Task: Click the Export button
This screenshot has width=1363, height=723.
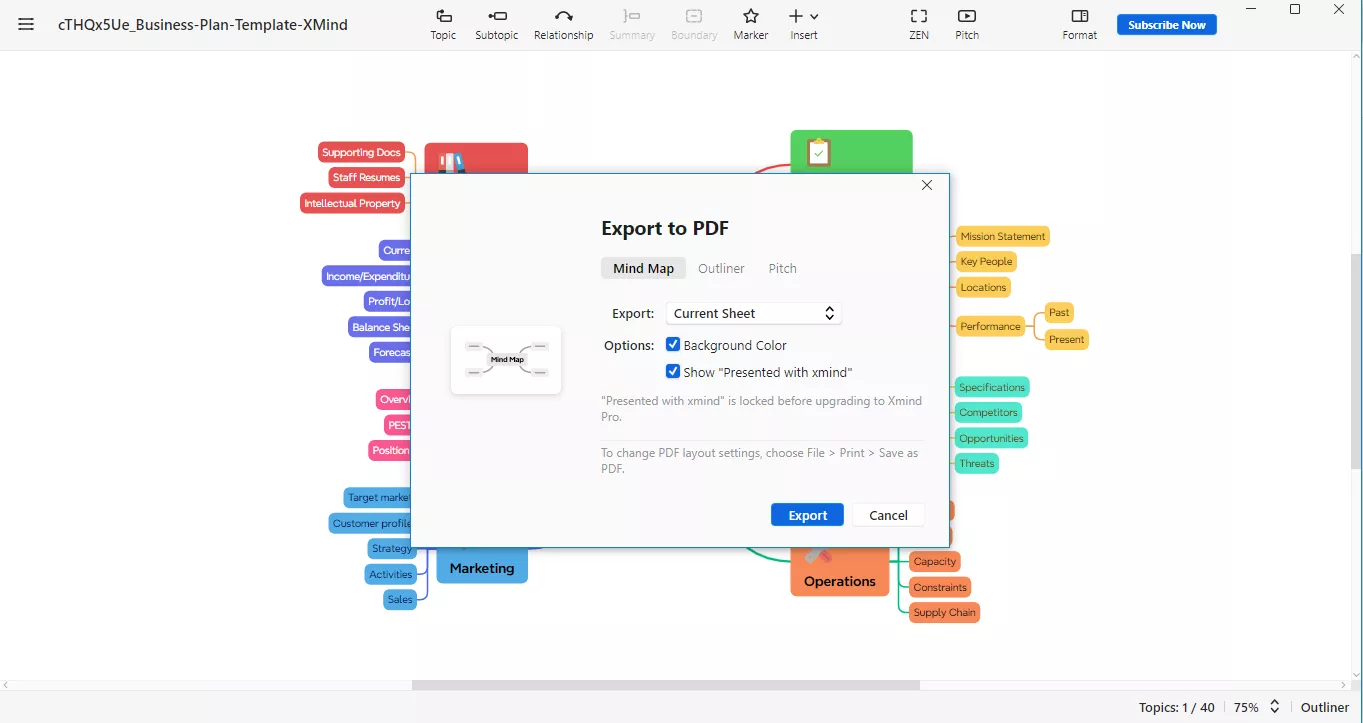Action: (x=807, y=514)
